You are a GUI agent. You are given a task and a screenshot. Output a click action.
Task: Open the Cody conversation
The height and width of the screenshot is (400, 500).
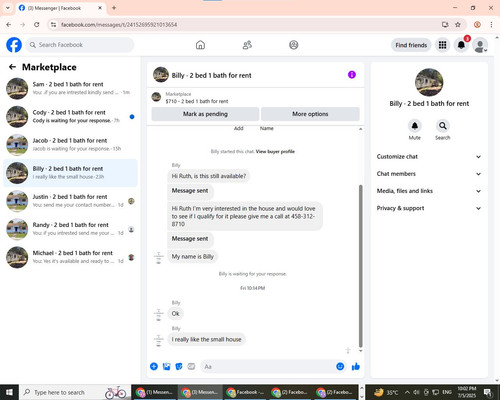[x=70, y=117]
